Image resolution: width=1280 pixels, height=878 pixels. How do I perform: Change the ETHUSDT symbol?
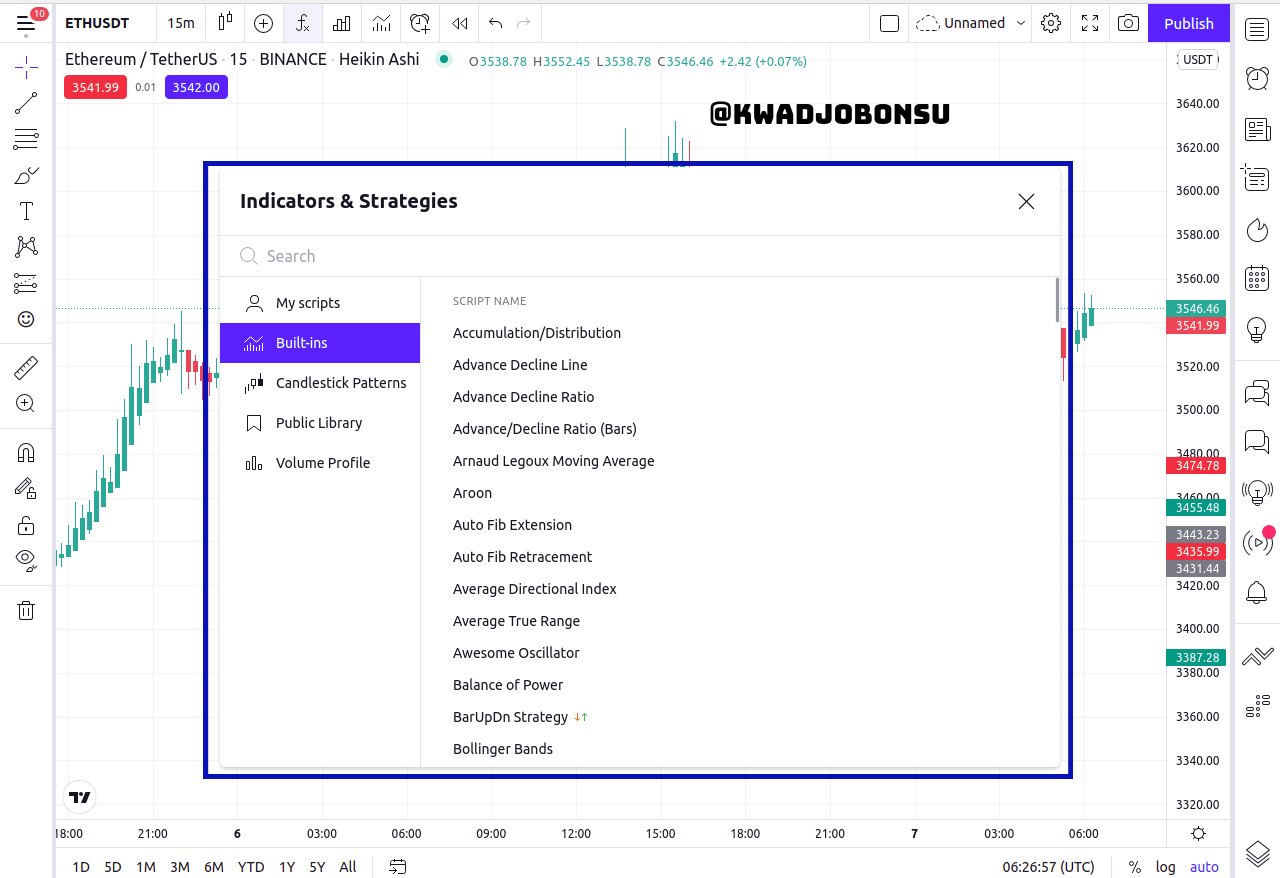pyautogui.click(x=97, y=22)
